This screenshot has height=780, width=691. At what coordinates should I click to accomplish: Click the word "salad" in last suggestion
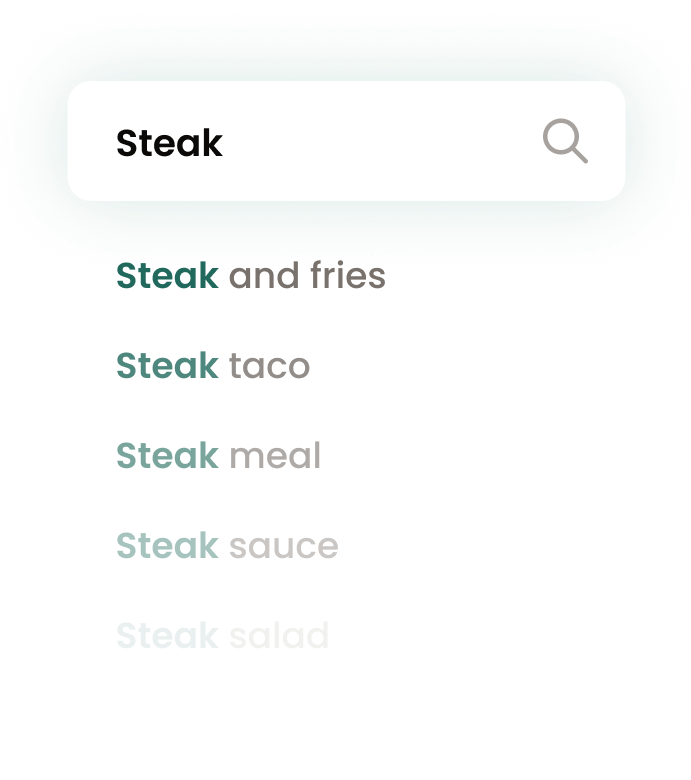tap(279, 635)
